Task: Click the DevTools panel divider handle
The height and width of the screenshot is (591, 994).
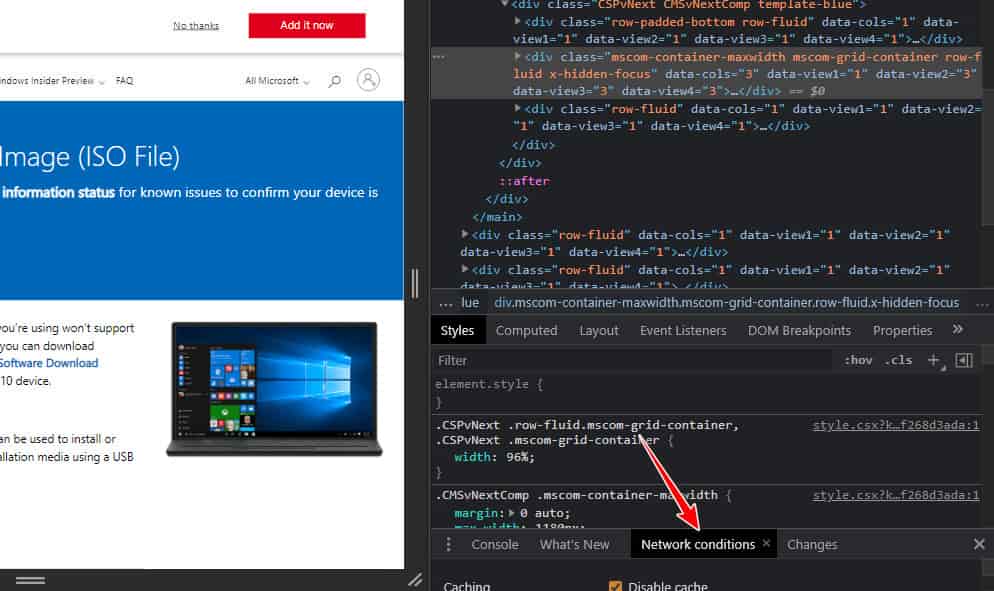Action: point(415,283)
